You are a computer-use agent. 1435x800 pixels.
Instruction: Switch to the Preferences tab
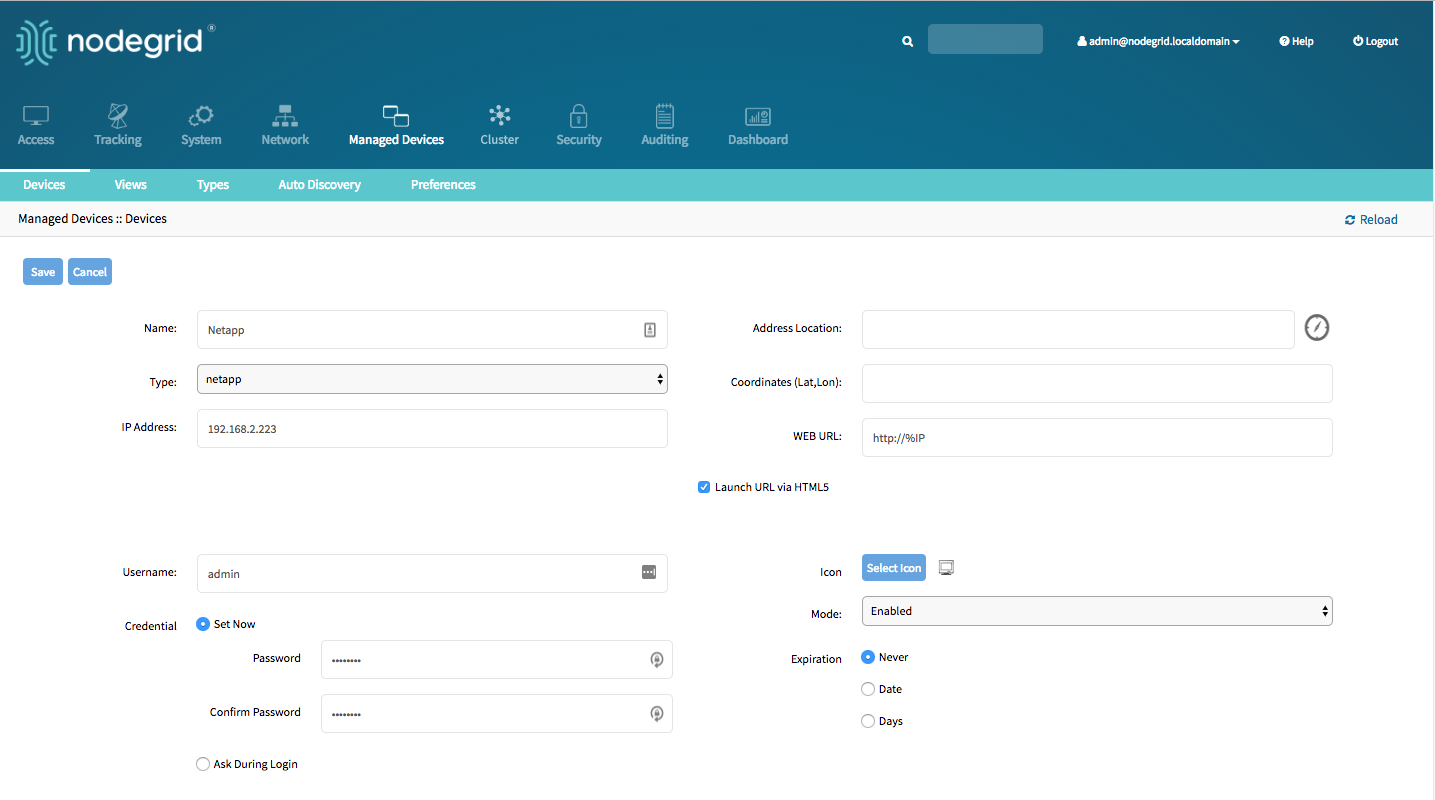pyautogui.click(x=443, y=185)
